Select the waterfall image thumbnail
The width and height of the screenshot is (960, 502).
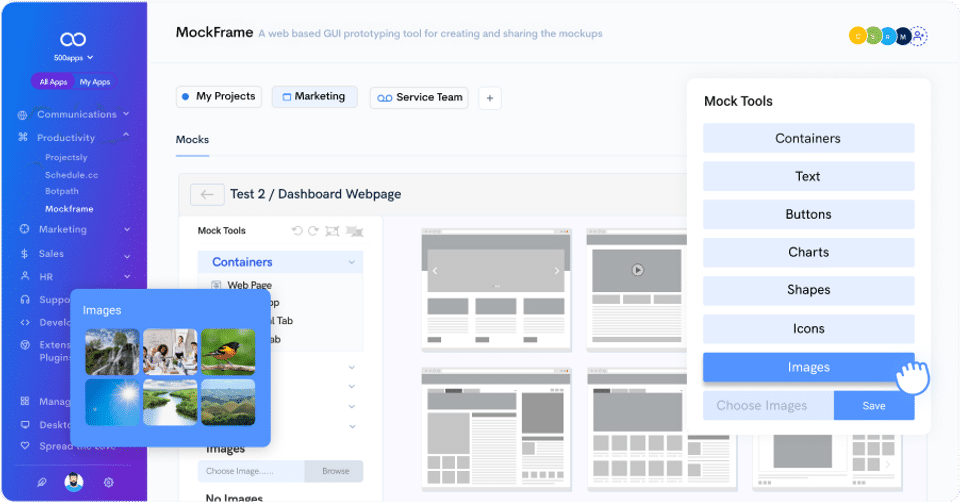[112, 352]
